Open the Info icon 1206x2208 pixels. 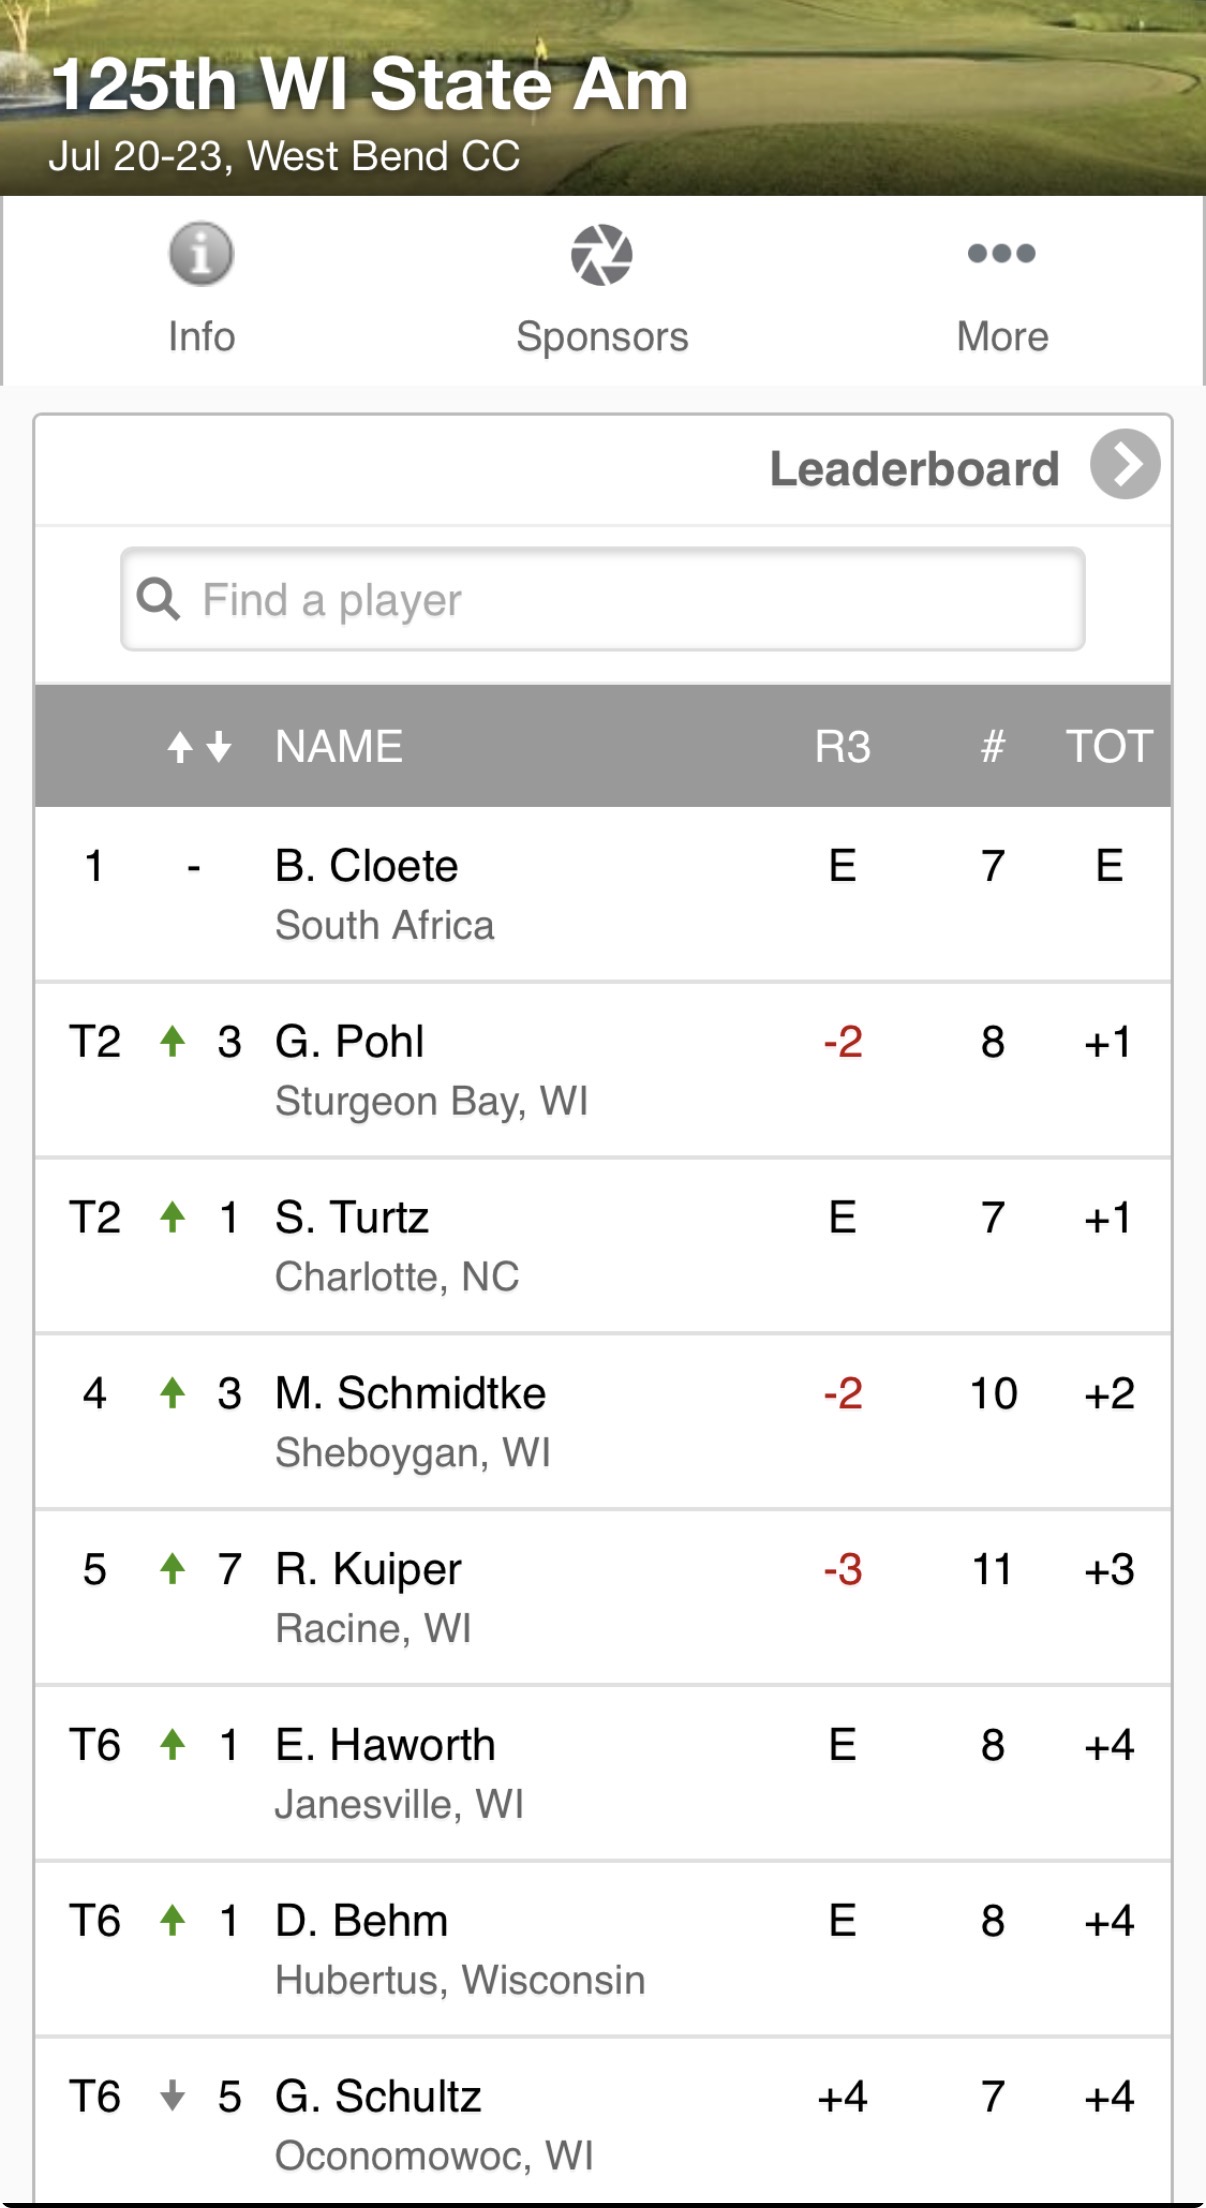[201, 254]
